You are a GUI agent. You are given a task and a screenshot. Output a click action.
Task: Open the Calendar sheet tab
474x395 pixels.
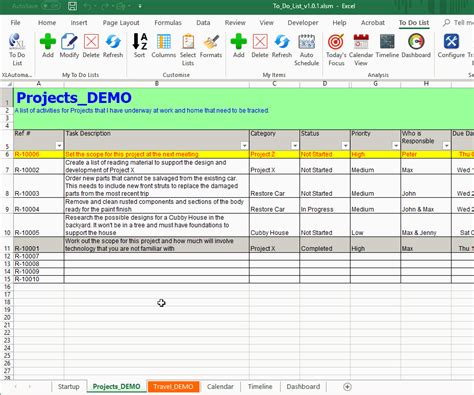click(x=220, y=387)
